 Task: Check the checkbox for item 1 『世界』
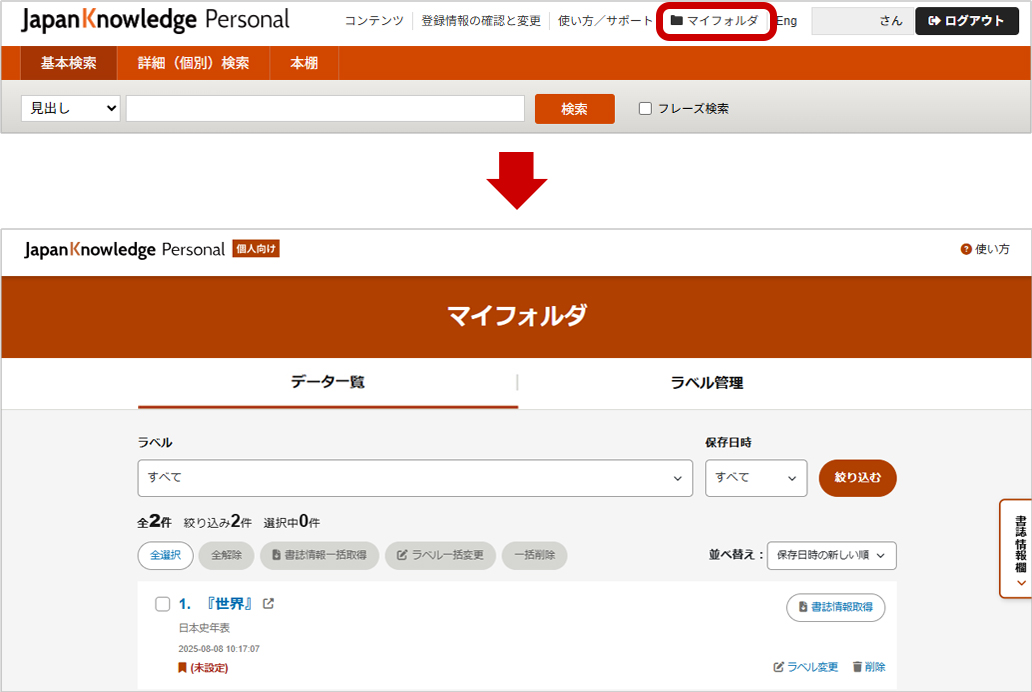click(x=160, y=603)
